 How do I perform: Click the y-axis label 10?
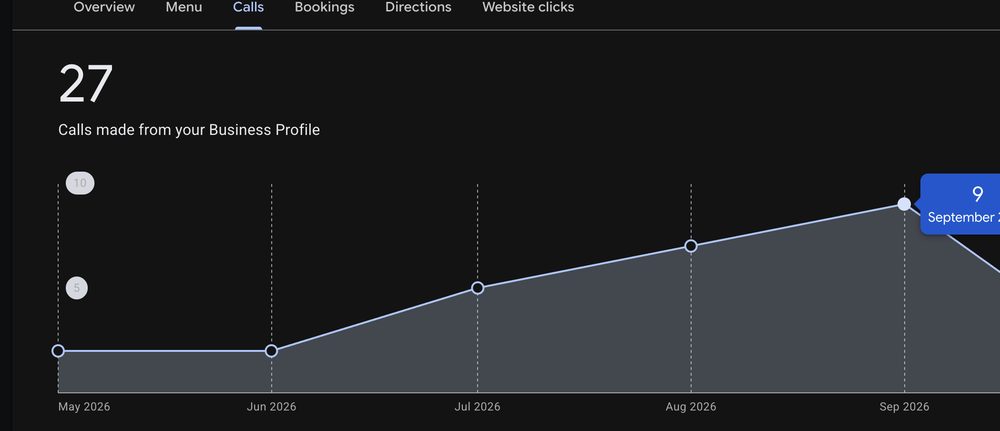80,183
